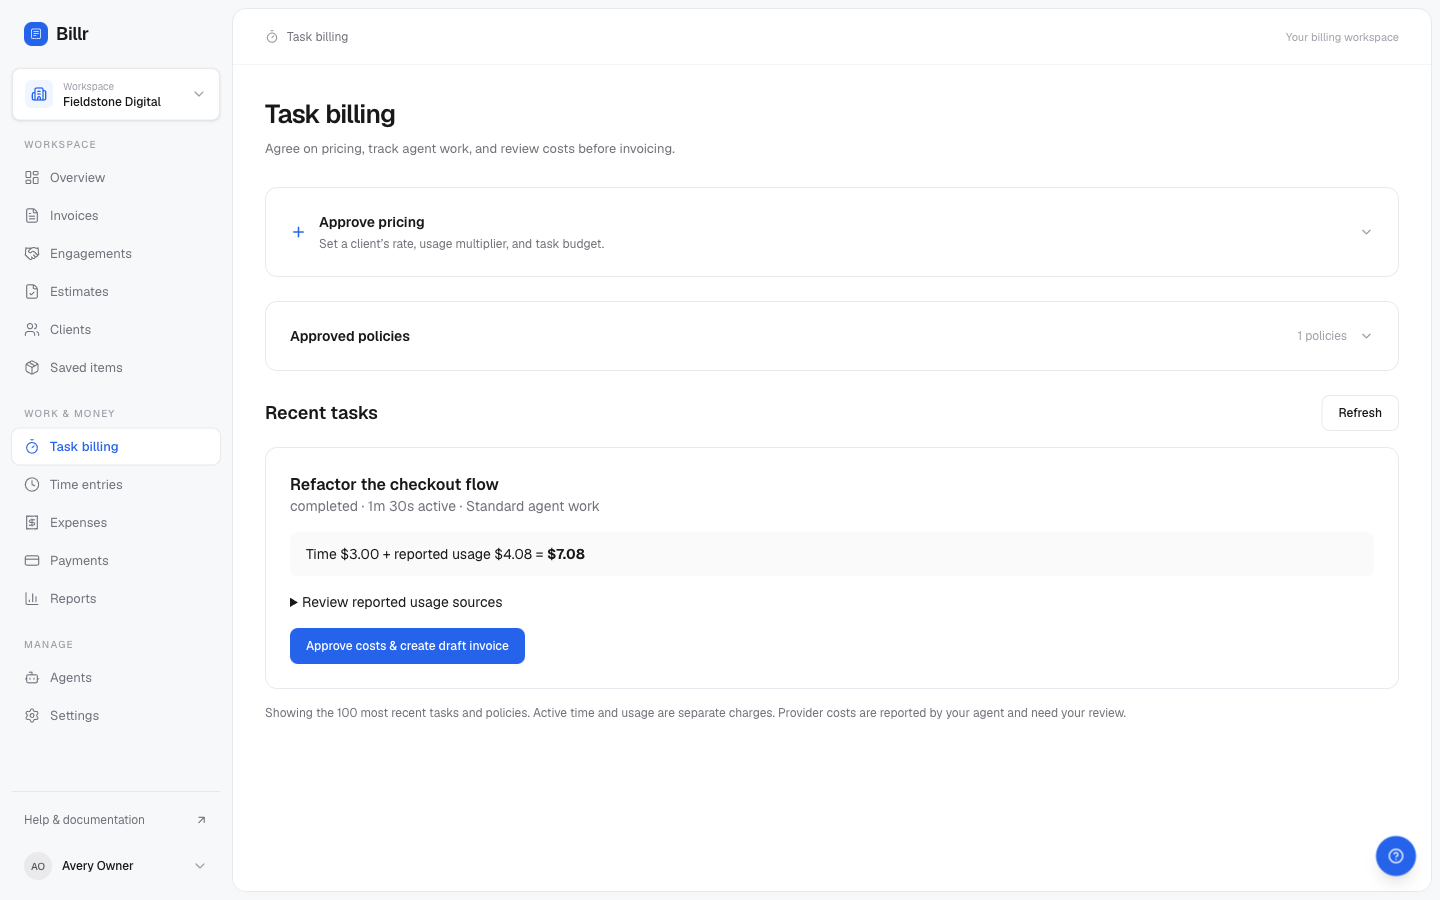Click the "$7.08" total amount

pos(566,554)
